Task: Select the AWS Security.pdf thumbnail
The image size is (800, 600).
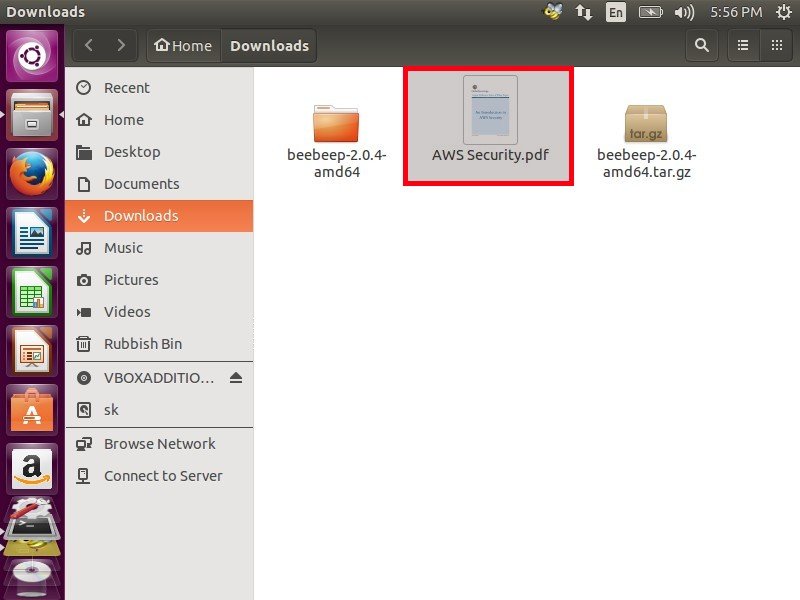Action: (x=490, y=110)
